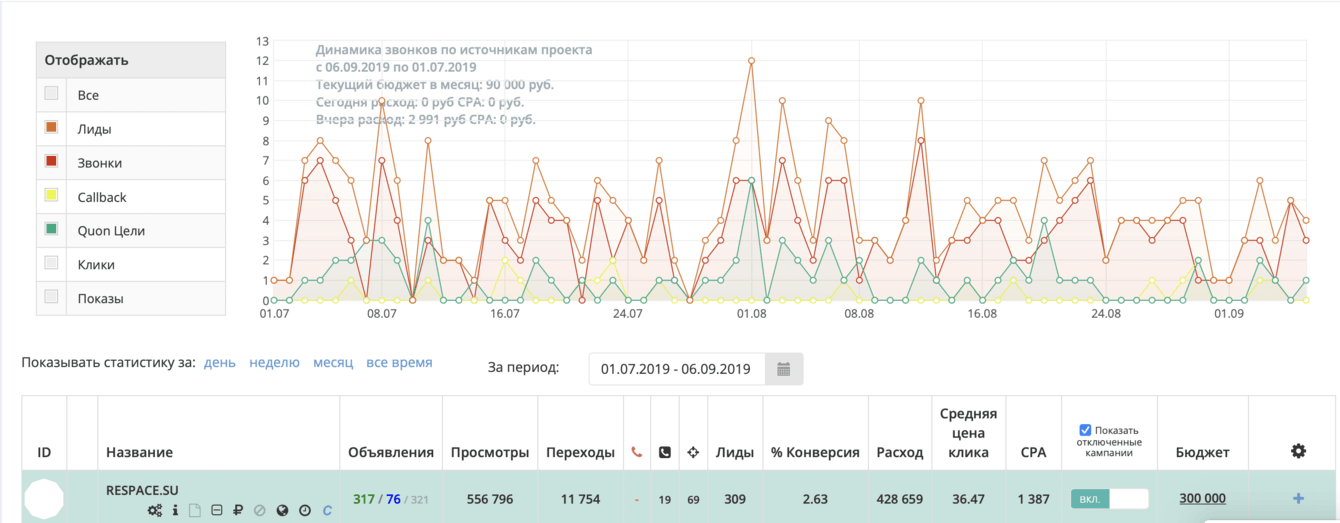
Task: Show statistics for месяц
Action: [333, 363]
